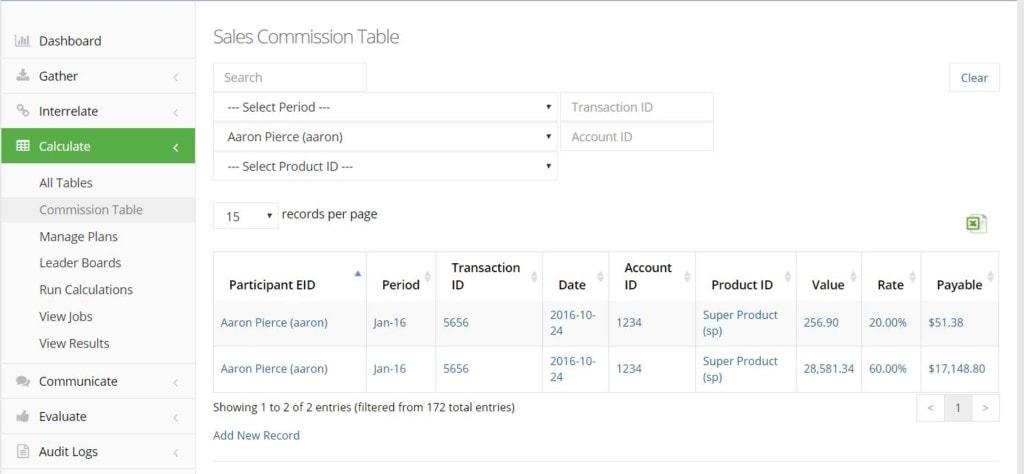Image resolution: width=1024 pixels, height=474 pixels.
Task: Click the Transaction ID filter field
Action: 637,107
